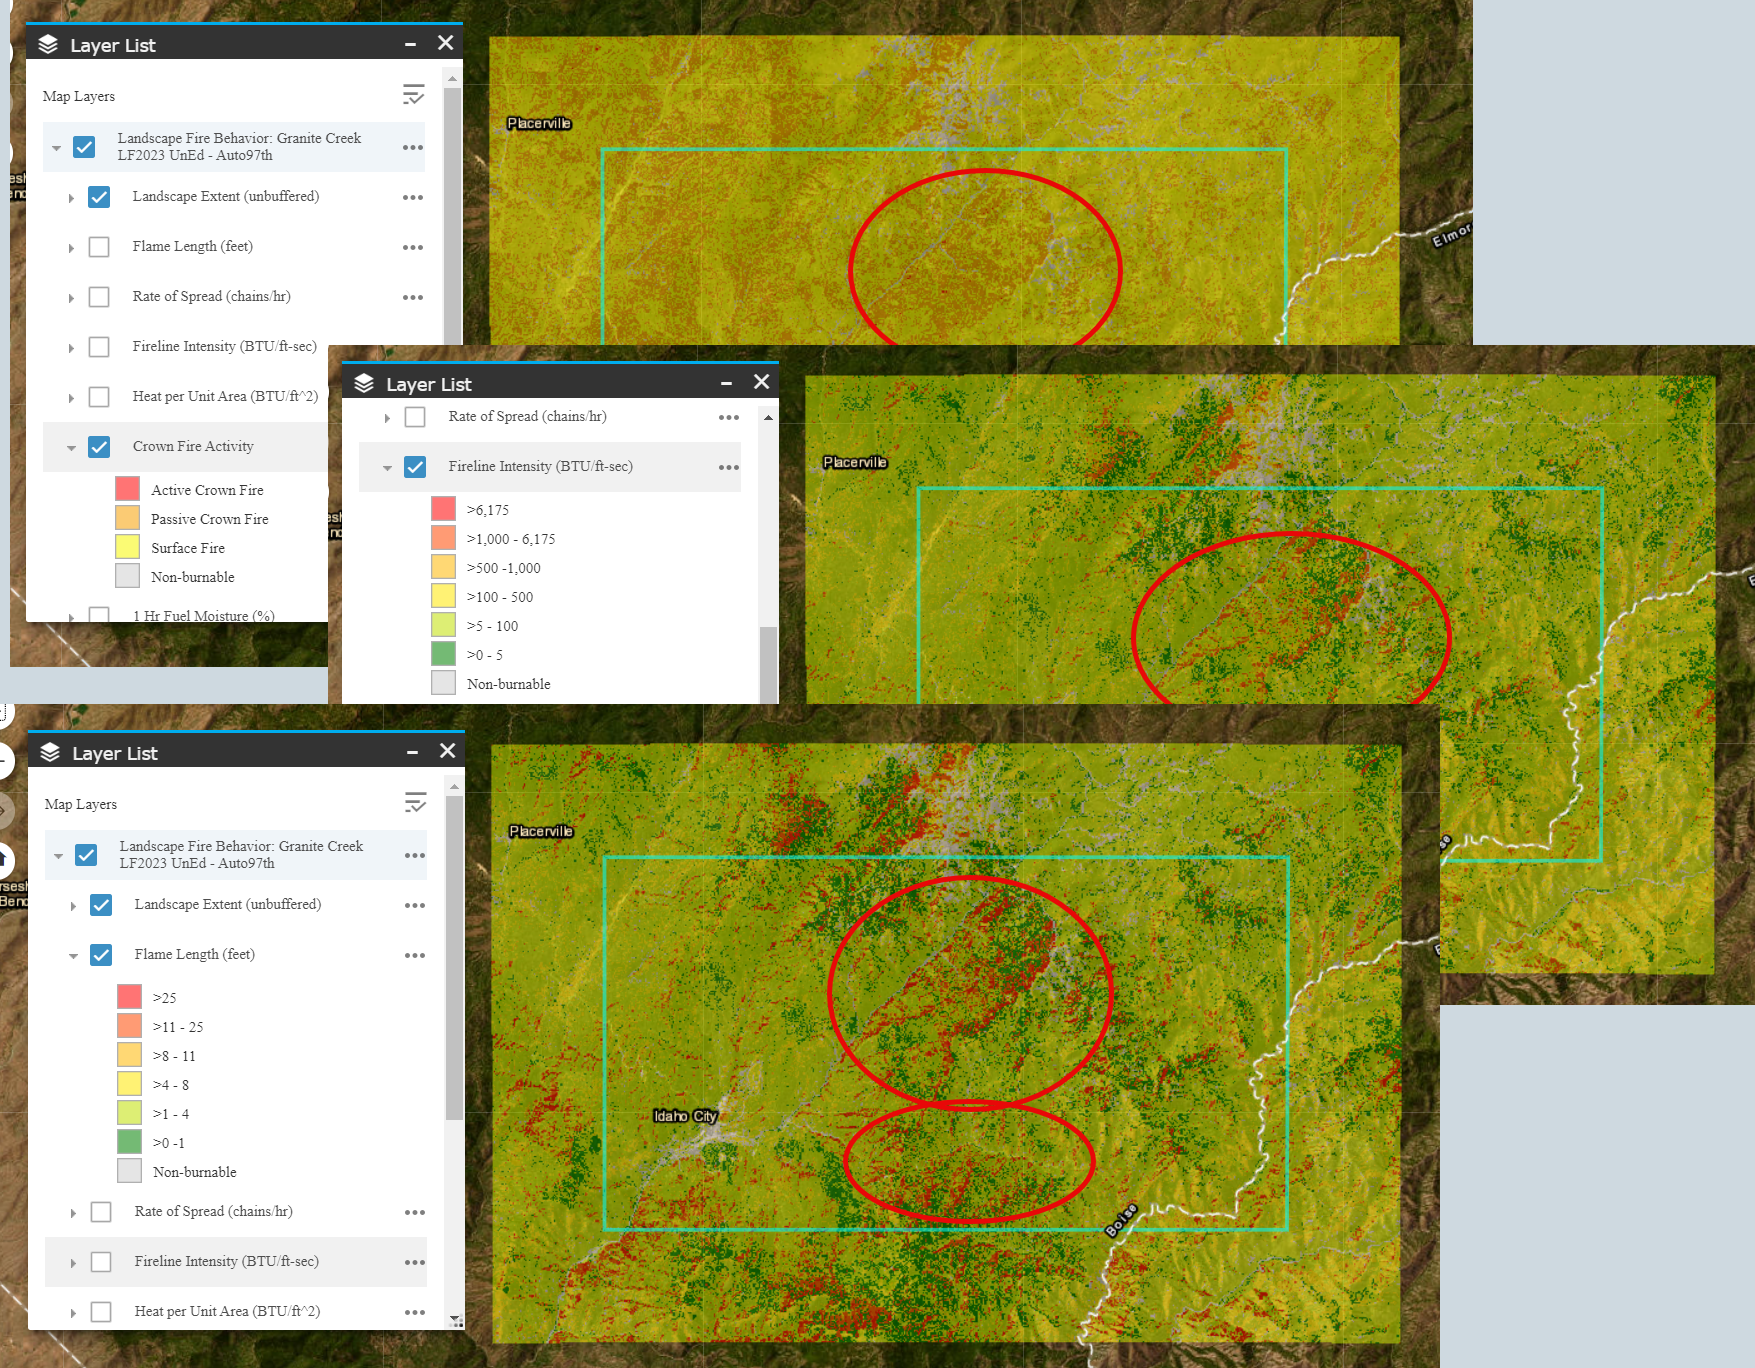Image resolution: width=1755 pixels, height=1368 pixels.
Task: Click the >6,175 fireline intensity swatch
Action: click(444, 509)
